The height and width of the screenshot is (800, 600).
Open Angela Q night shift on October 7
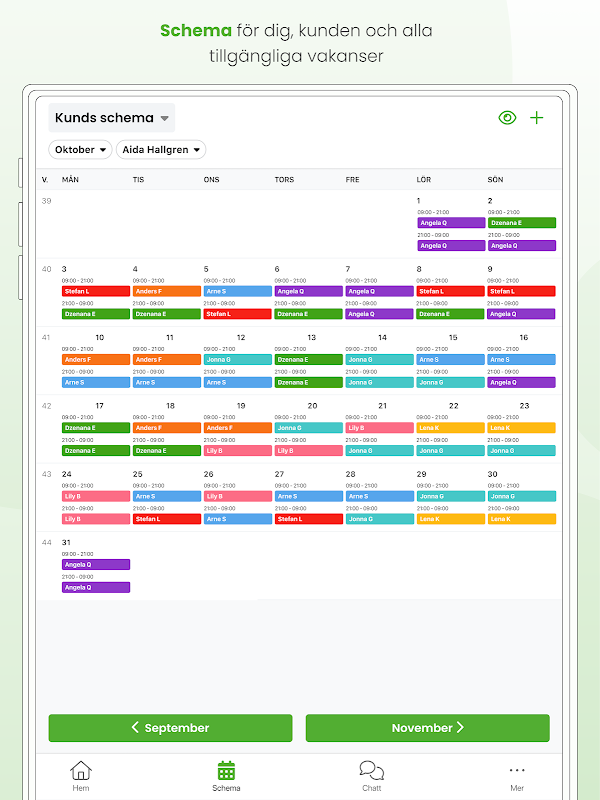380,314
